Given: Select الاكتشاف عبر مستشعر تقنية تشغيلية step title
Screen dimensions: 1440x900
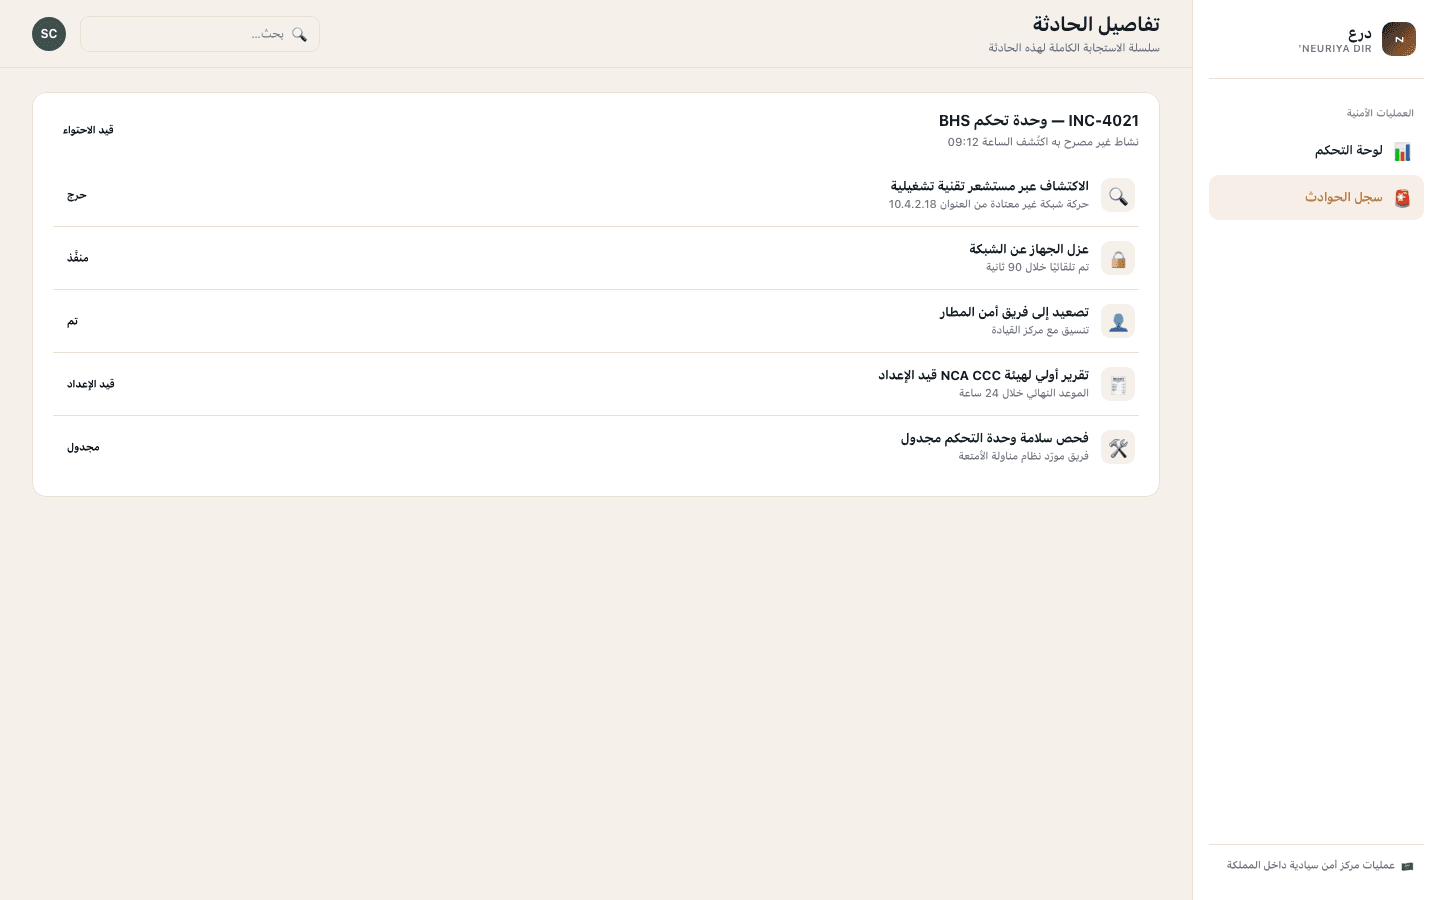Looking at the screenshot, I should tap(989, 186).
